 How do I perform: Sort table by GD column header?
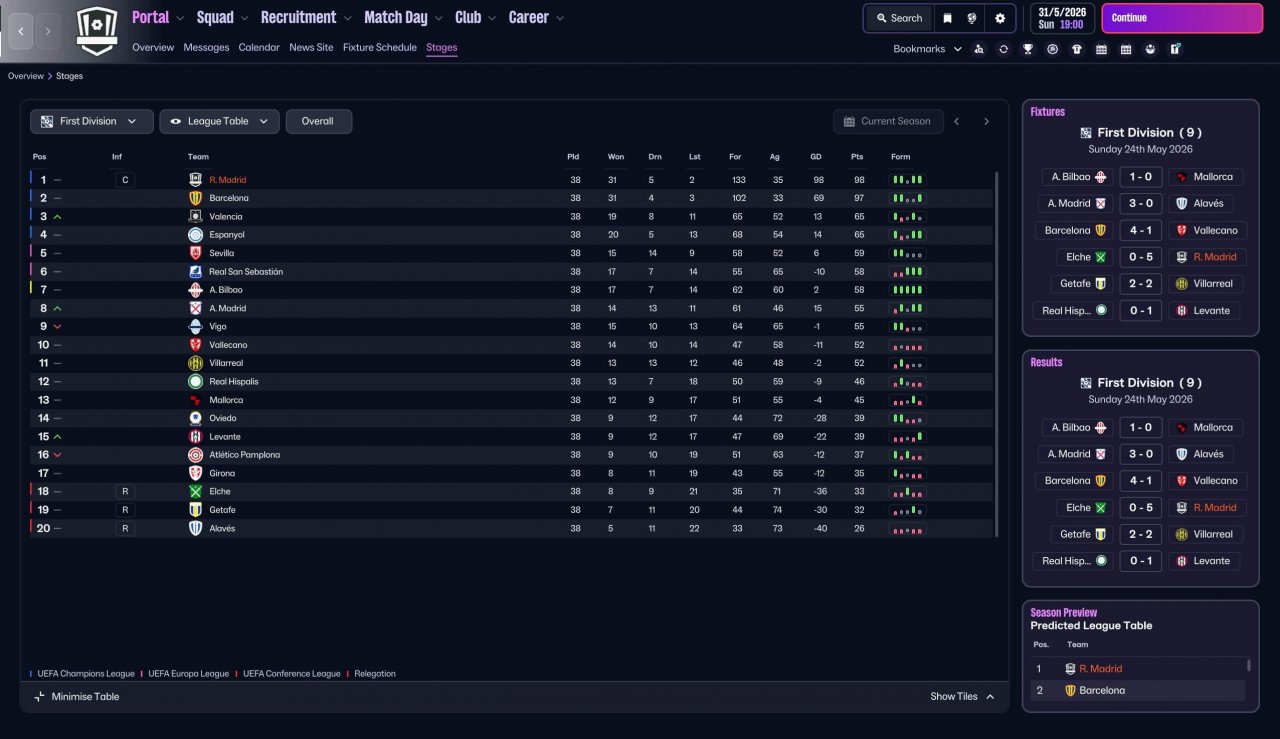[816, 156]
